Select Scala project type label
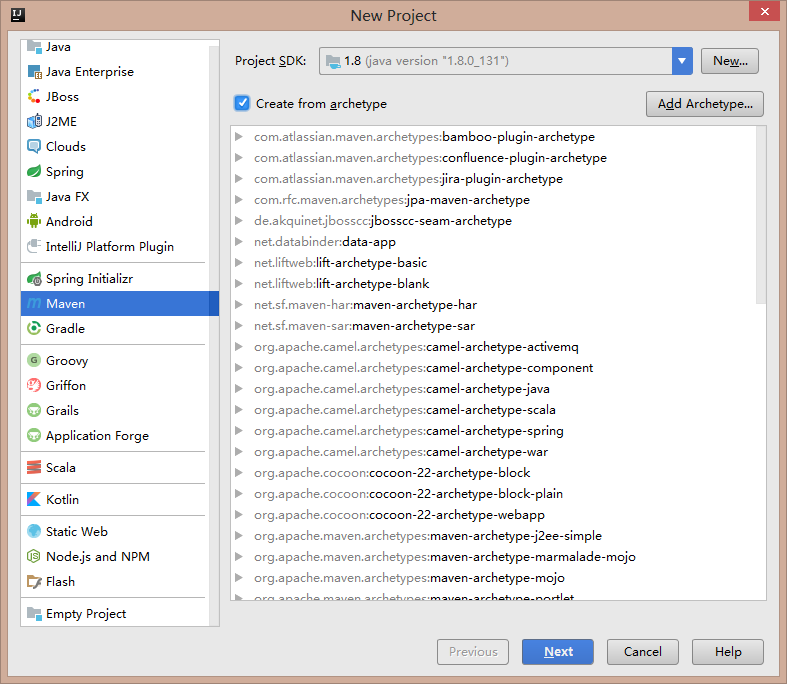Viewport: 787px width, 684px height. pos(61,468)
